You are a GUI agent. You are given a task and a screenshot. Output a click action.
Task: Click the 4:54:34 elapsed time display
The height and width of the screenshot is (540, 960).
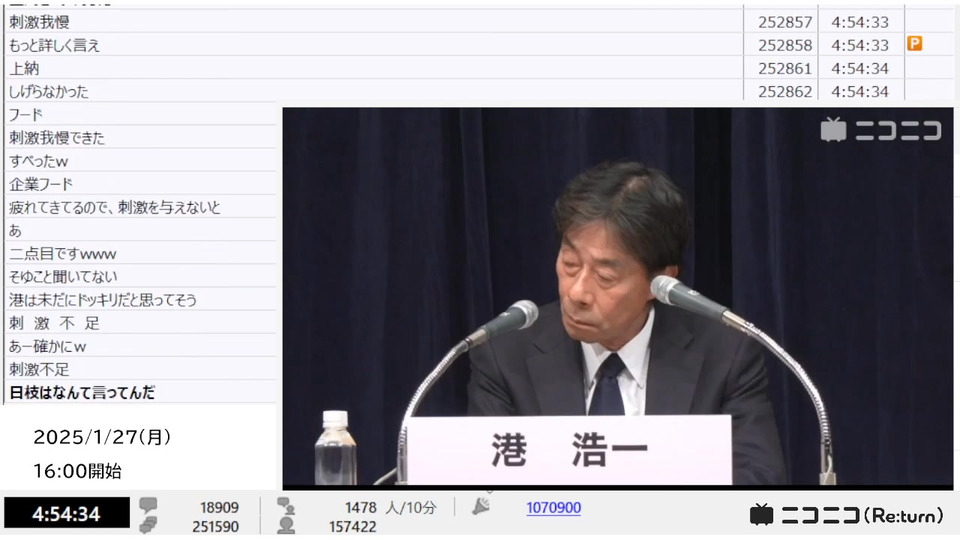click(67, 513)
